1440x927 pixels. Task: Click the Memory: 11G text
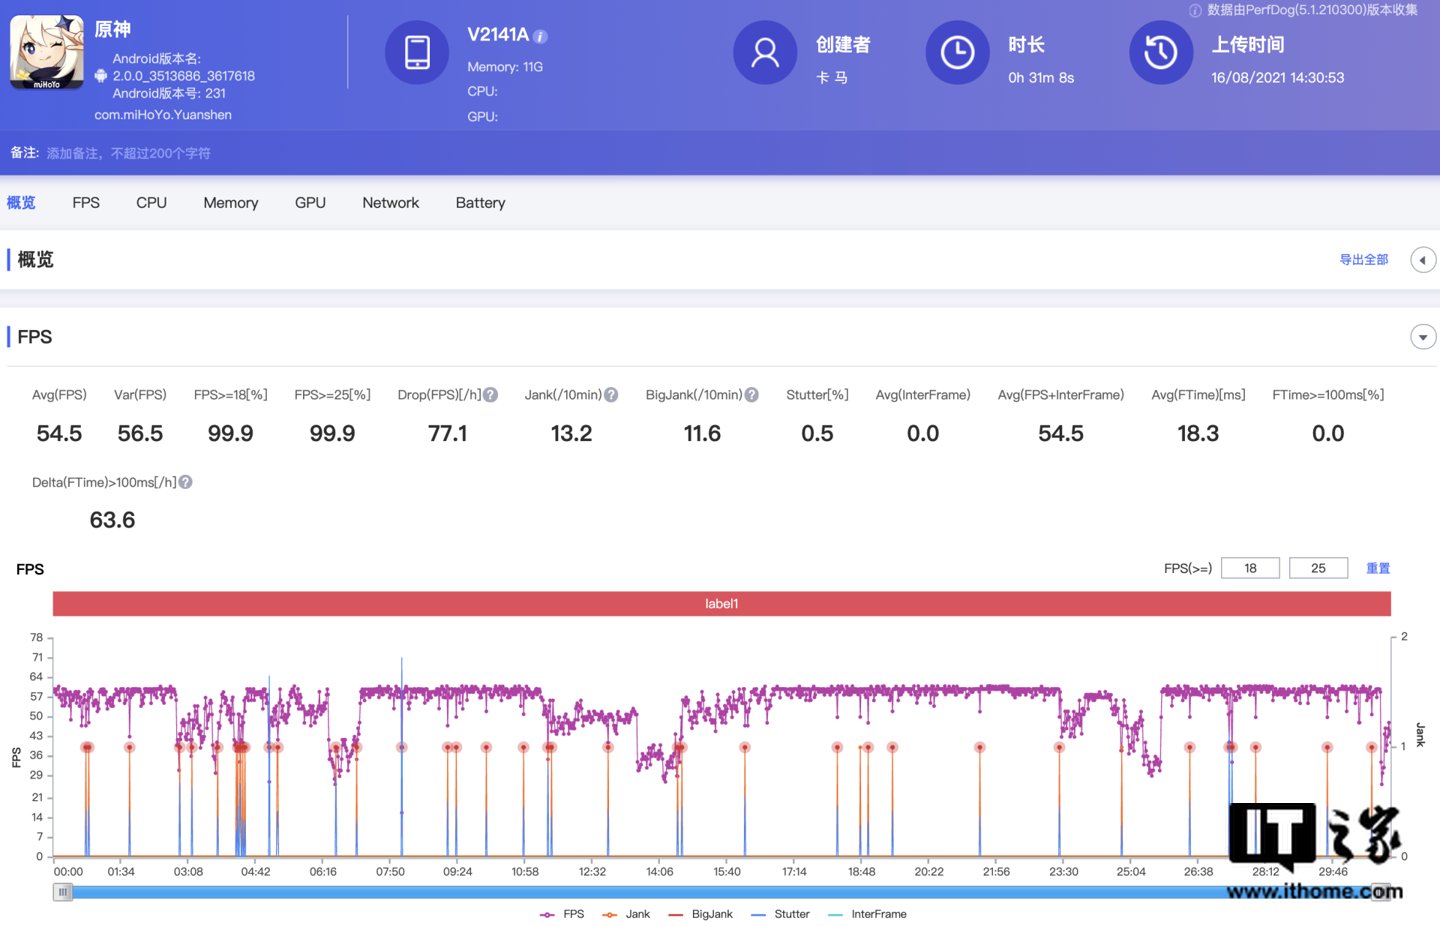click(505, 67)
